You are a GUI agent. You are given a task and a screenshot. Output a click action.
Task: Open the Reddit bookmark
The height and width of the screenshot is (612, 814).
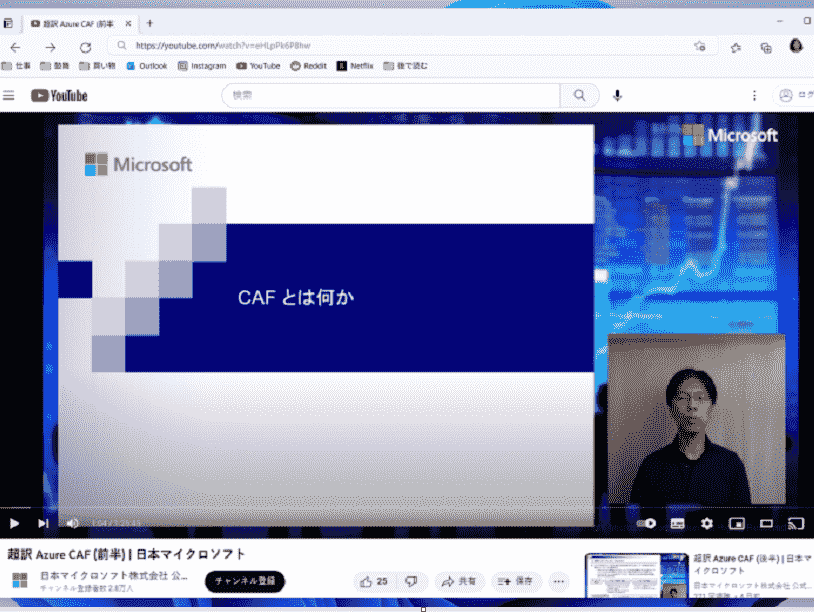point(308,66)
